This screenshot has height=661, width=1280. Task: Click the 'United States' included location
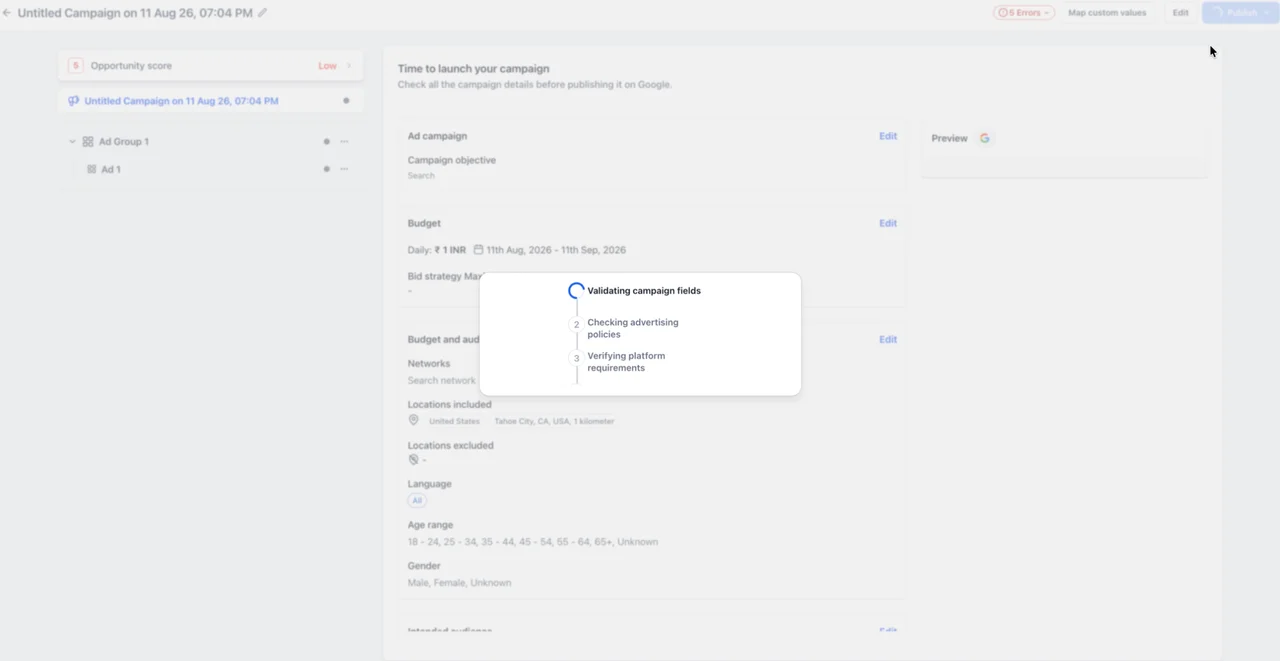pos(454,421)
